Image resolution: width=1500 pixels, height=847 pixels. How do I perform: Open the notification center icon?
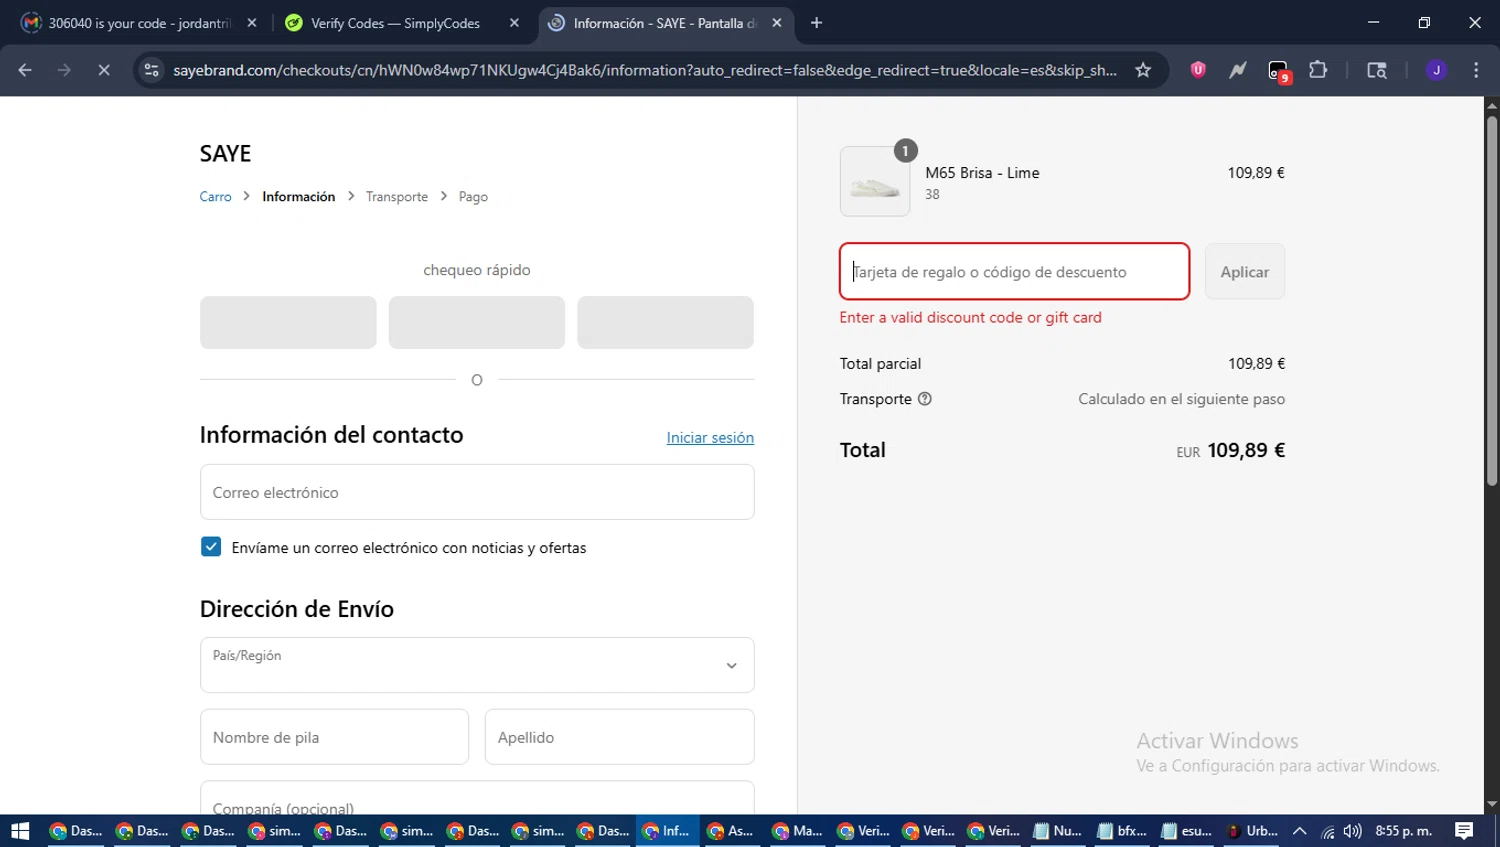click(1464, 831)
